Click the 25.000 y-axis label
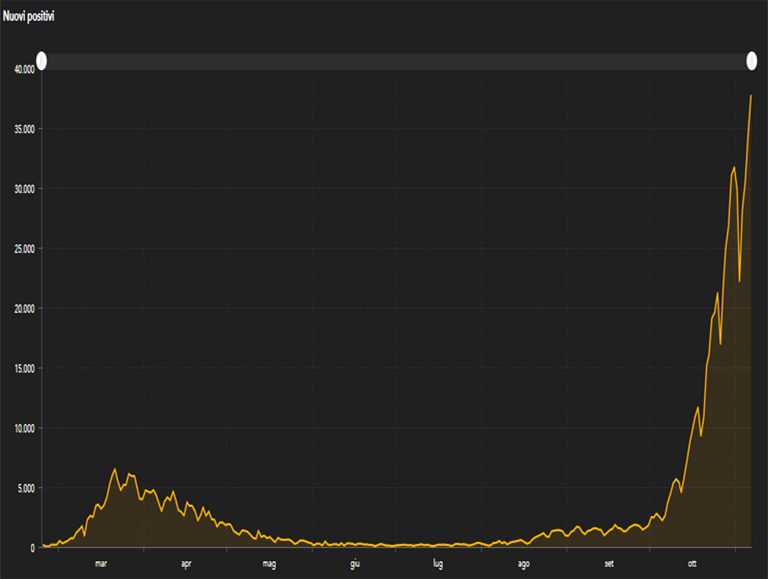Viewport: 768px width, 579px height. (x=24, y=249)
